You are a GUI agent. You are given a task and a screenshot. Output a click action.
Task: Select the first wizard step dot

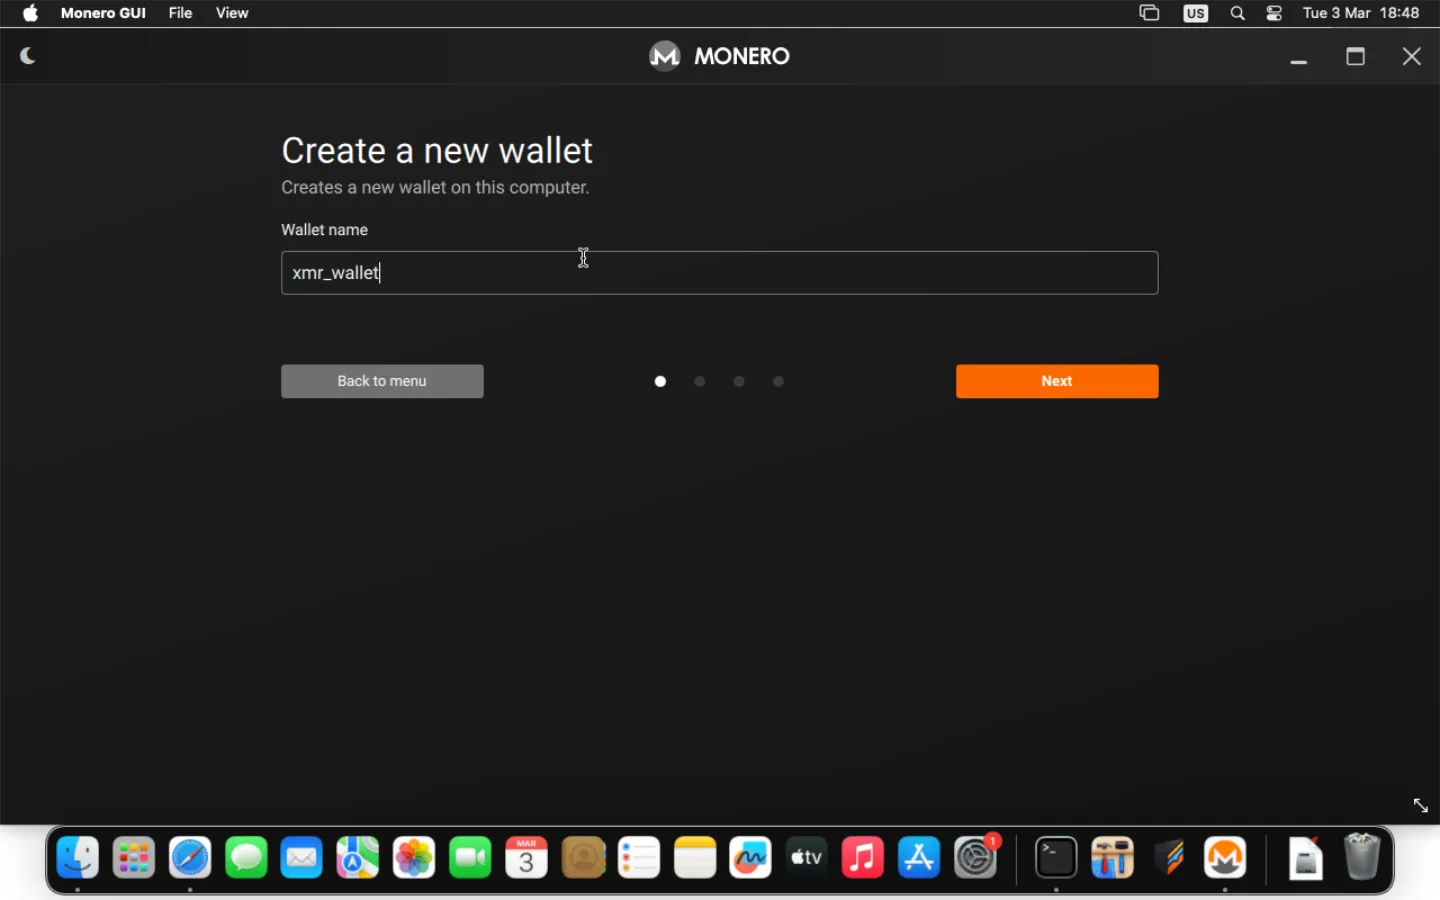[x=660, y=381]
